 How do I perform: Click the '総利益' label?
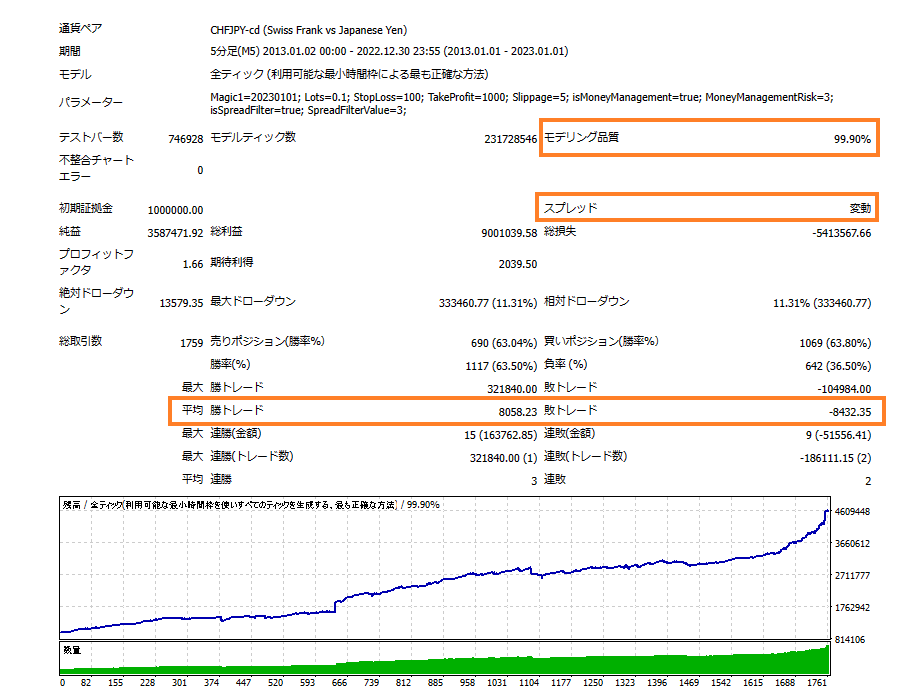click(226, 231)
